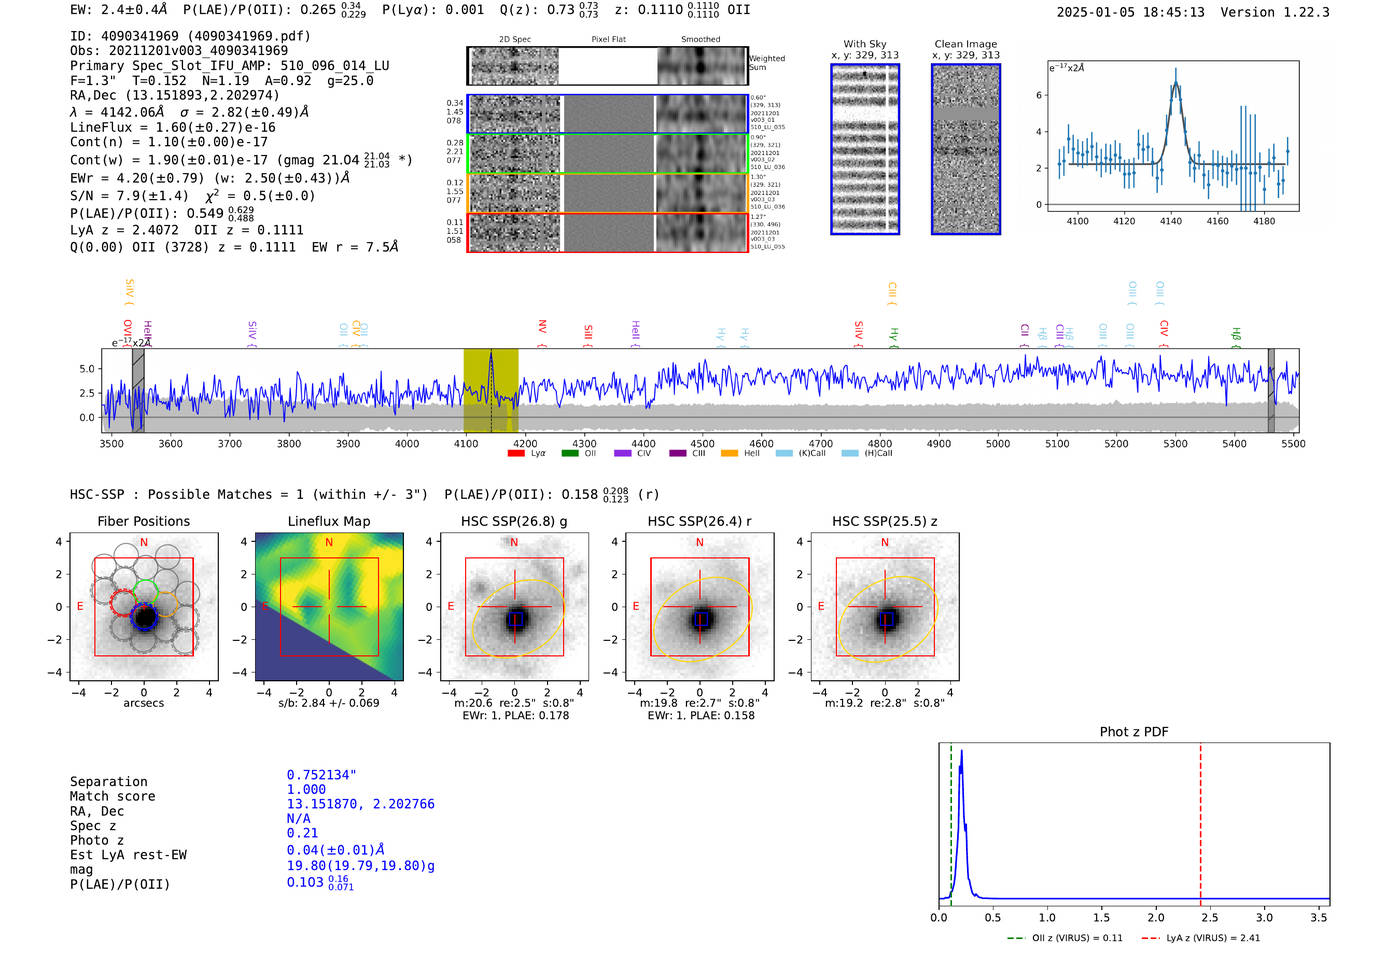Open the HSC SSP(26.8) g image
Image resolution: width=1400 pixels, height=953 pixels.
pyautogui.click(x=515, y=607)
